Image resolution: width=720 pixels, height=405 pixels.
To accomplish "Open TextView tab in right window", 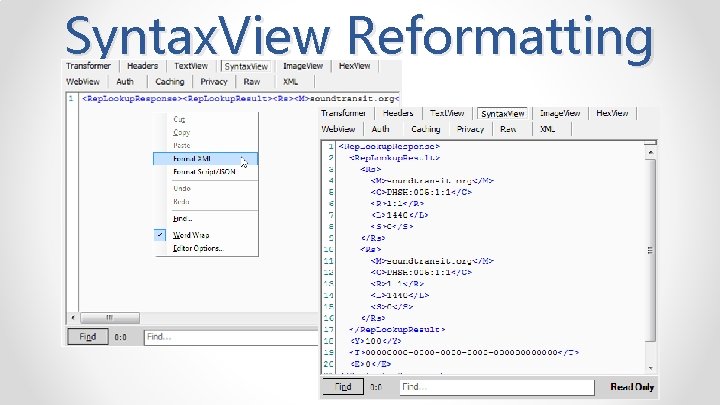I will tap(447, 113).
